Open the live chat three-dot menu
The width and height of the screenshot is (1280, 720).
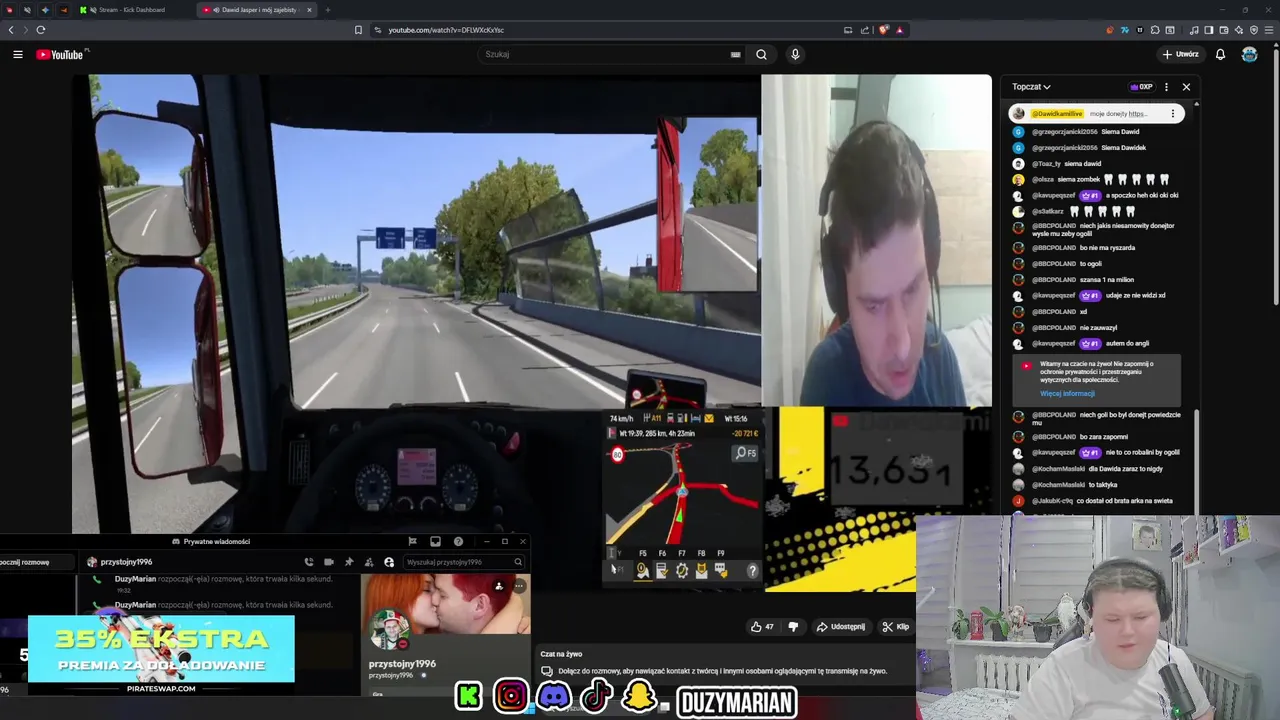tap(1166, 87)
